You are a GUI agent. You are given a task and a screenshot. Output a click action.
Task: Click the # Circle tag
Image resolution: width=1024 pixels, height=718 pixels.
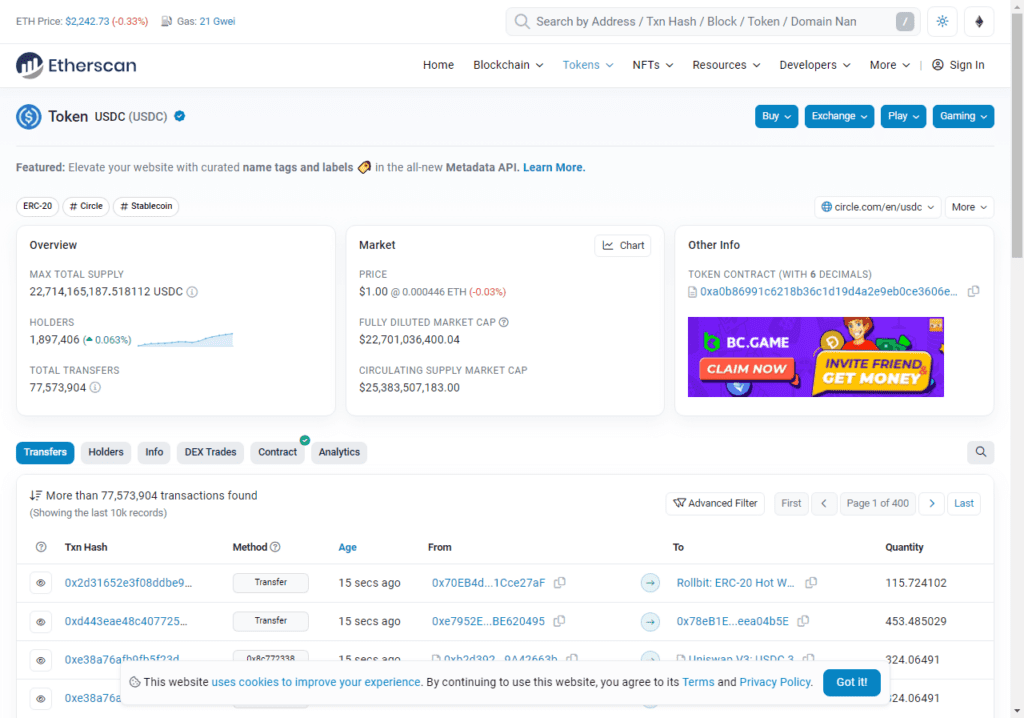point(86,206)
